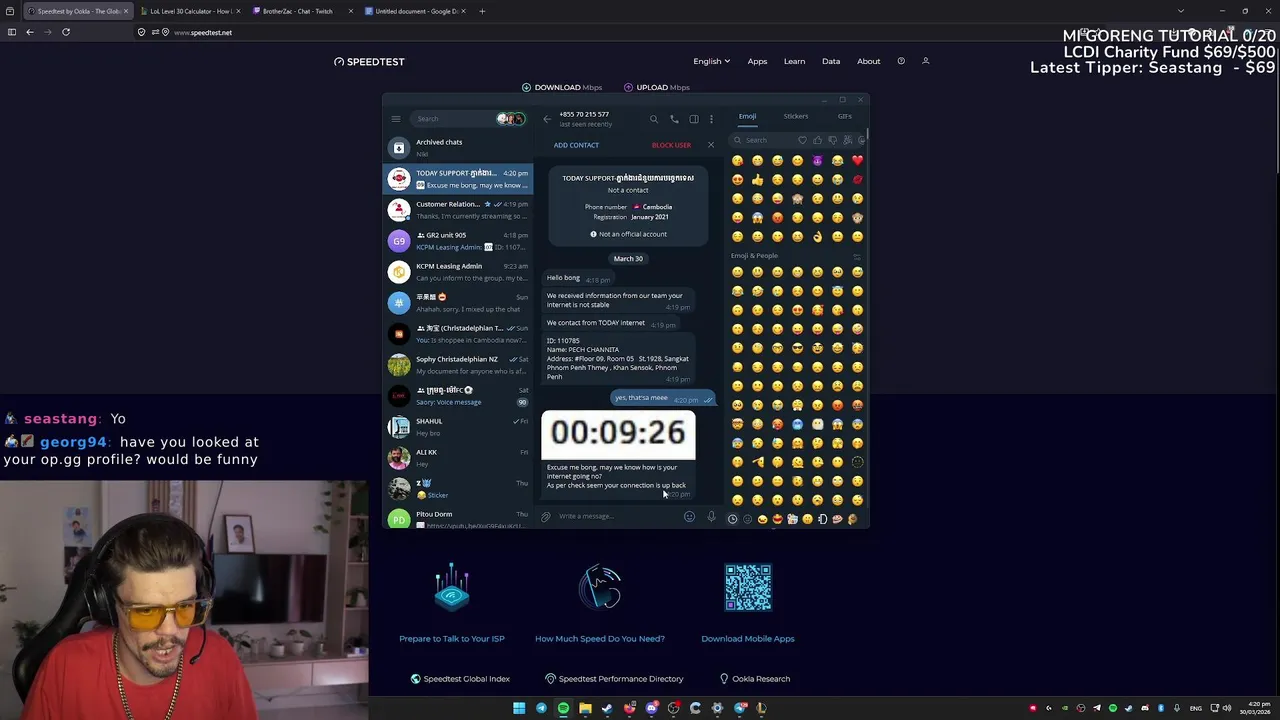Toggle browser sidebar panel icon
1280x720 pixels.
pyautogui.click(x=12, y=32)
